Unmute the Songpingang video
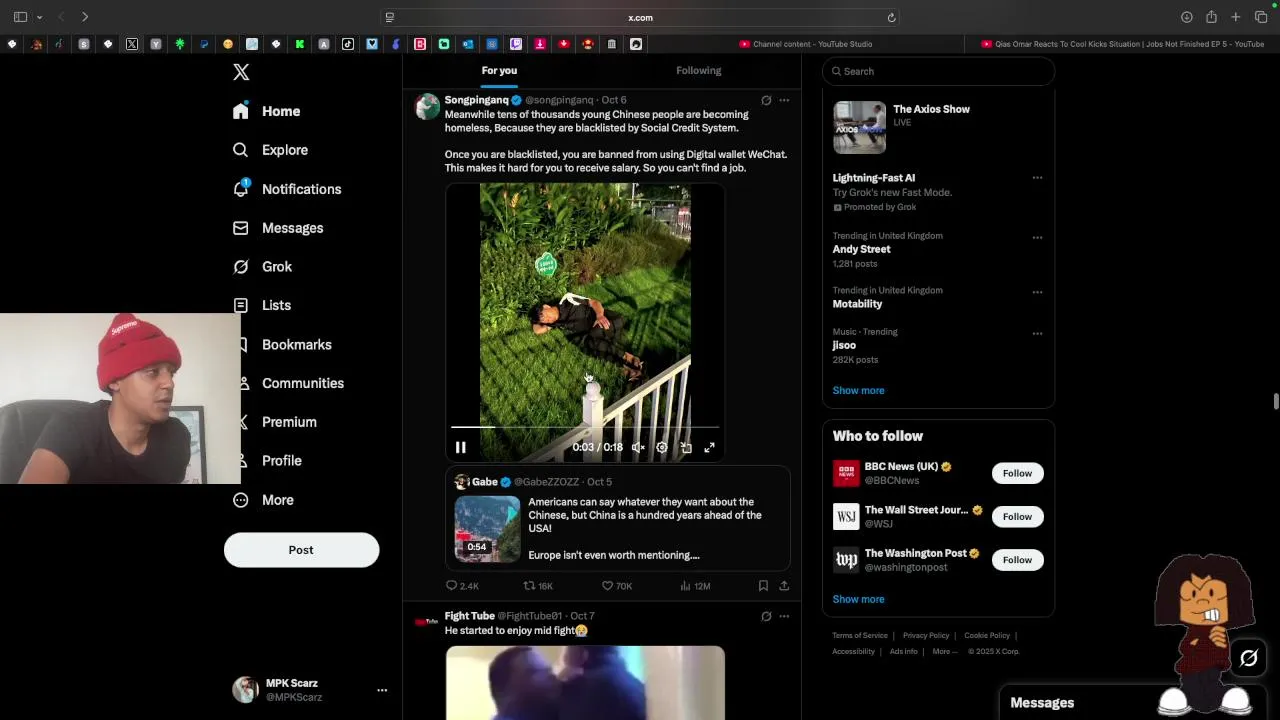The image size is (1280, 720). (x=638, y=448)
